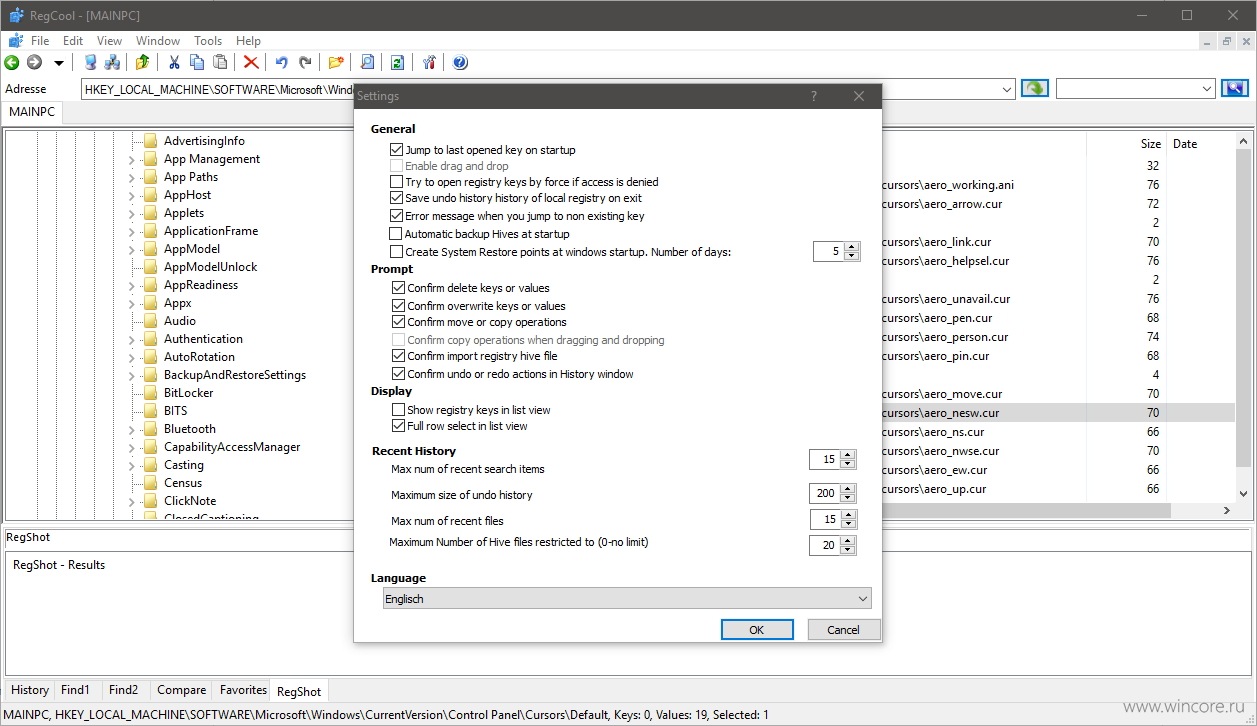
Task: Open the Language dropdown showing Englisch
Action: [x=627, y=599]
